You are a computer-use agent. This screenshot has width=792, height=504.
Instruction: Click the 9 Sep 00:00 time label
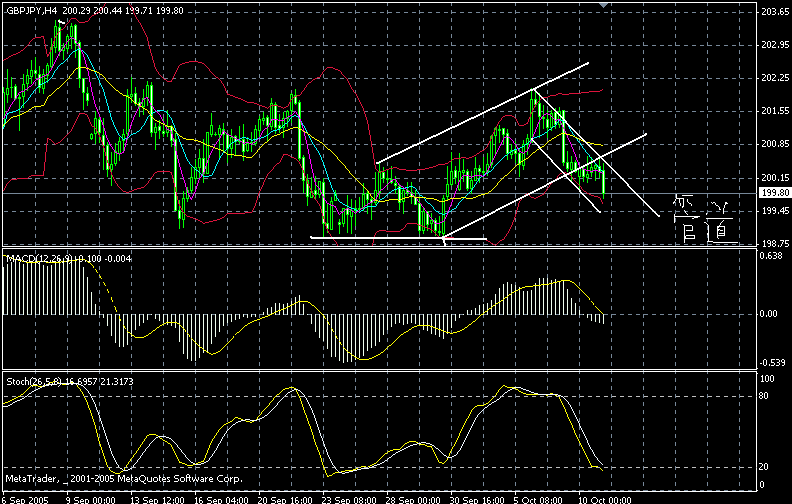(x=90, y=500)
